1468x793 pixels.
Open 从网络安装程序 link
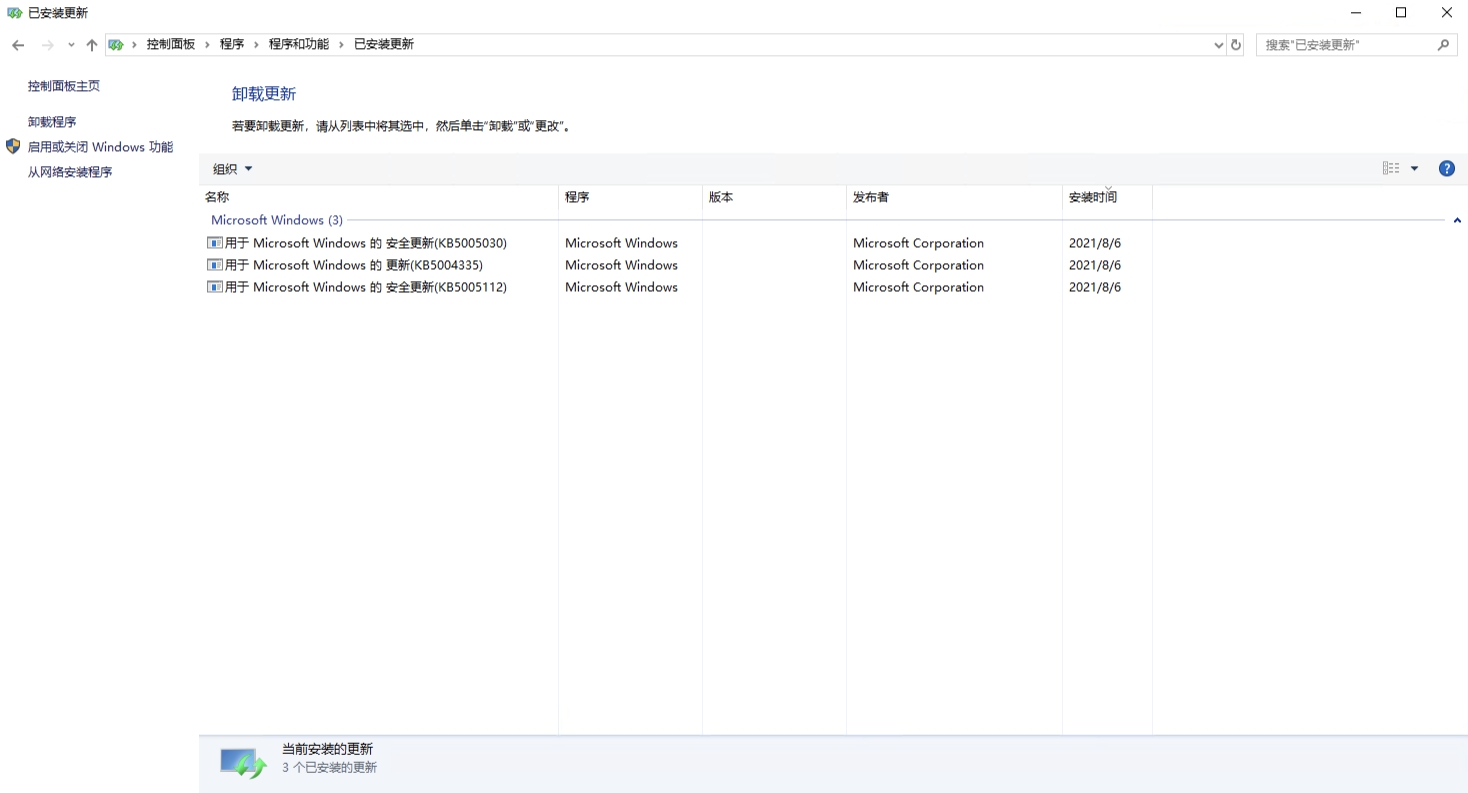coord(70,172)
